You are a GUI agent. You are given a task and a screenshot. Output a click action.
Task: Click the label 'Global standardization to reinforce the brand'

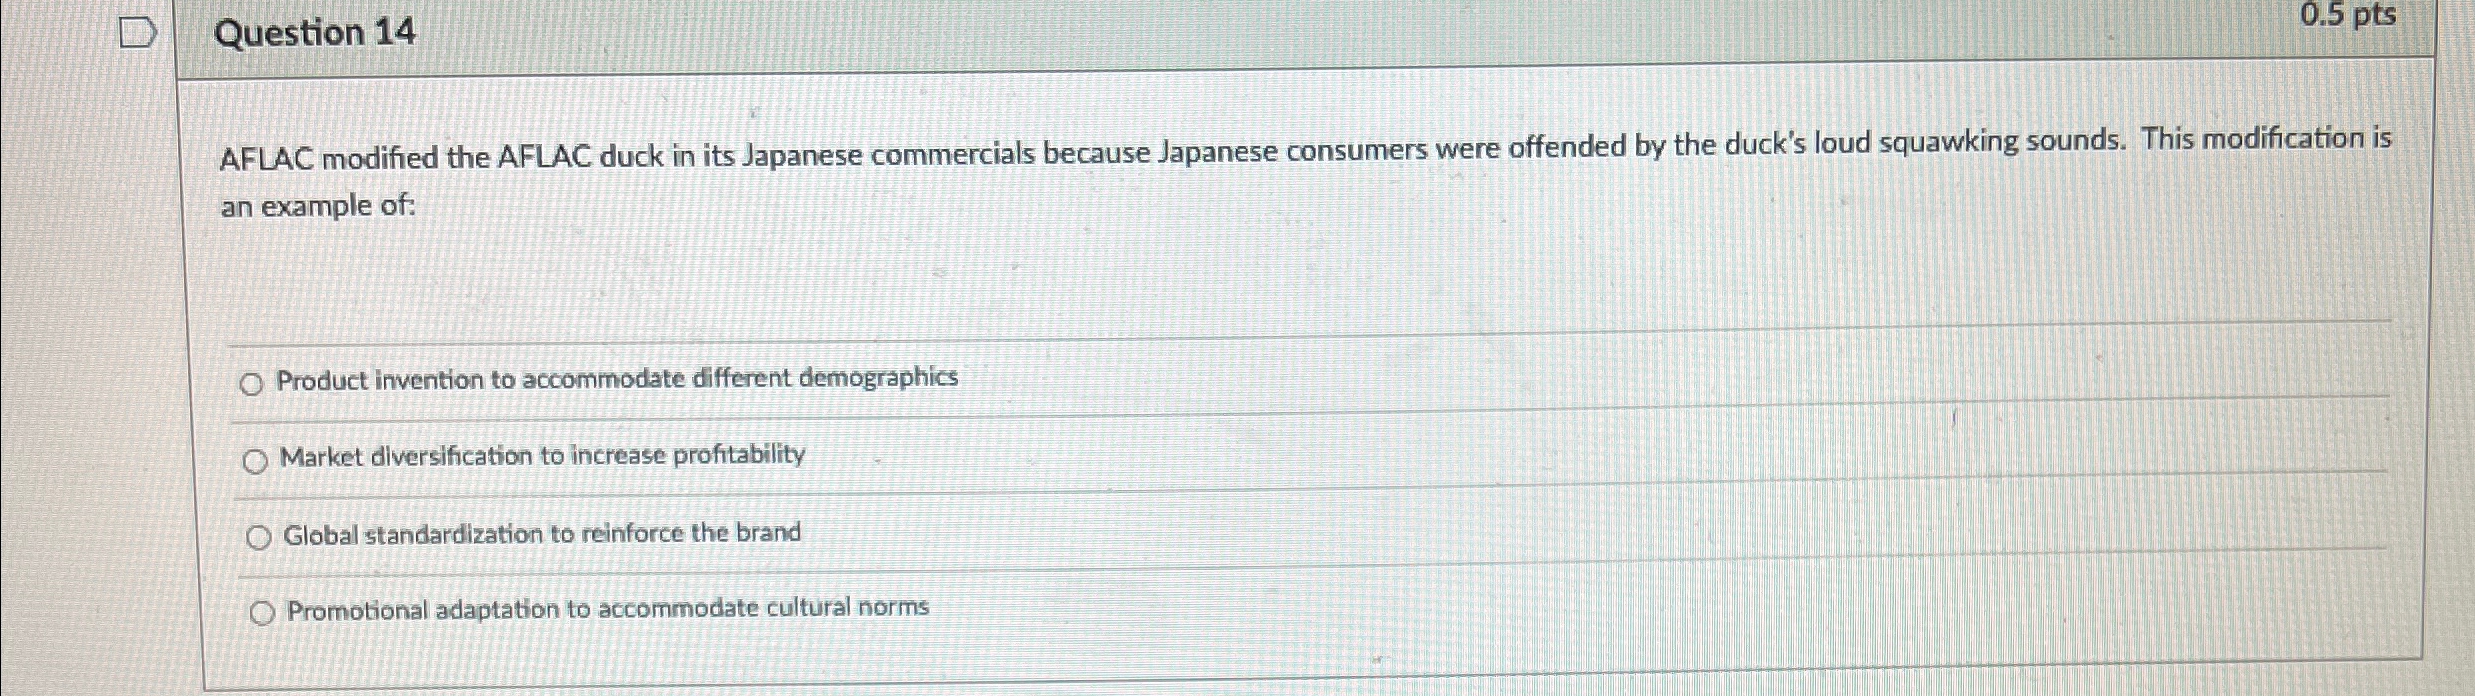542,533
